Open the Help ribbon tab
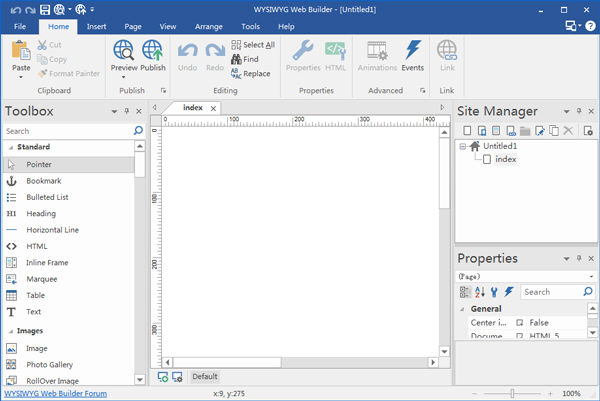 point(286,26)
